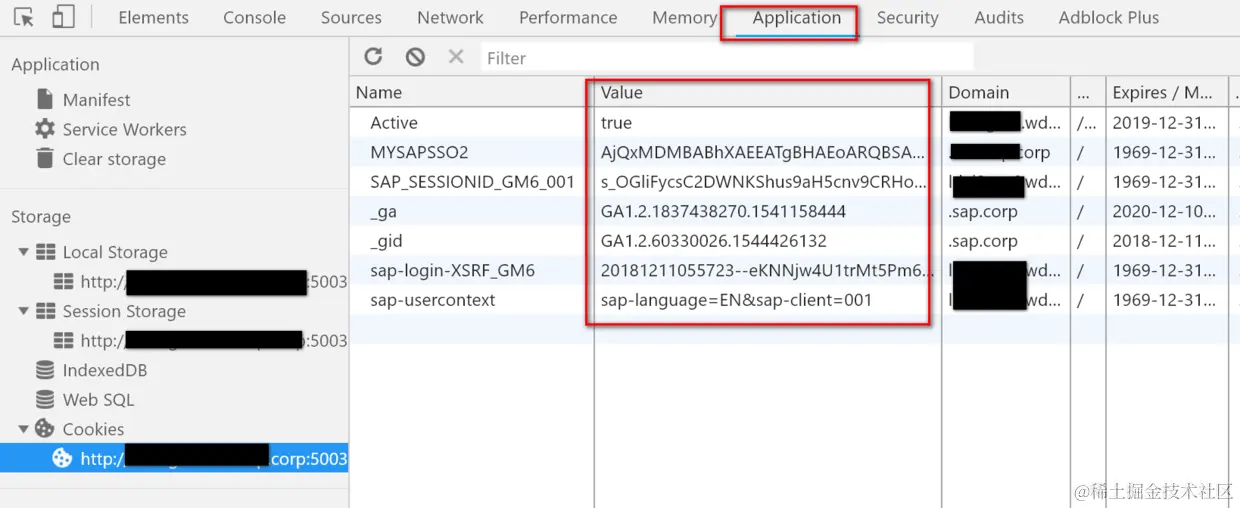Click the refresh cookies icon
Screen dimensions: 1240x508
coord(373,57)
